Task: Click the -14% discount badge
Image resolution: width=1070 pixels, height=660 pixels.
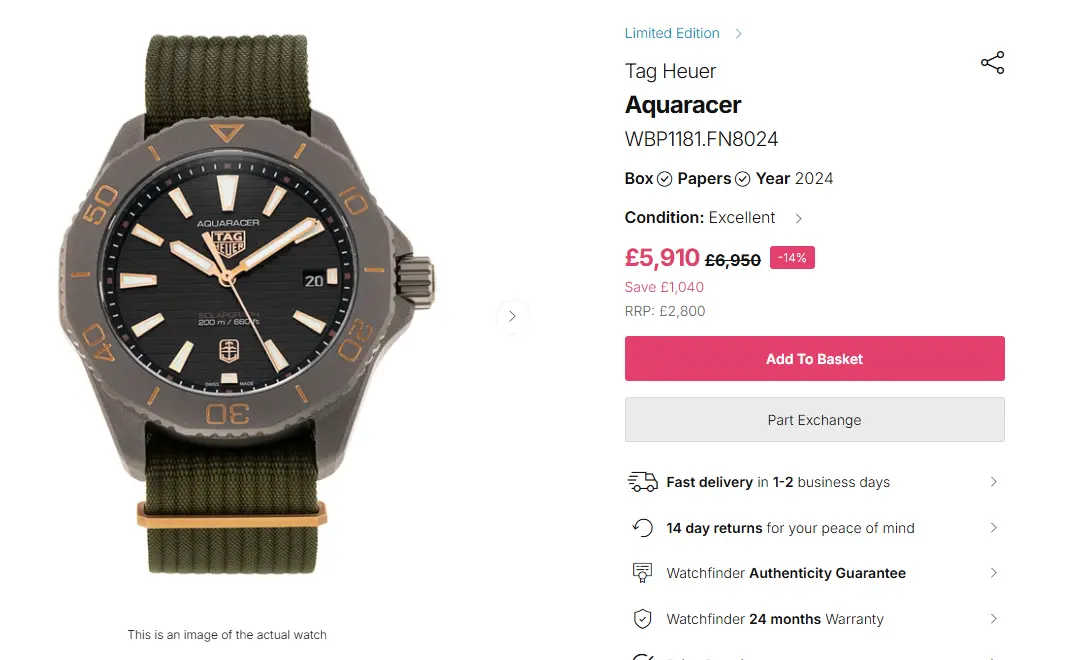Action: tap(792, 258)
